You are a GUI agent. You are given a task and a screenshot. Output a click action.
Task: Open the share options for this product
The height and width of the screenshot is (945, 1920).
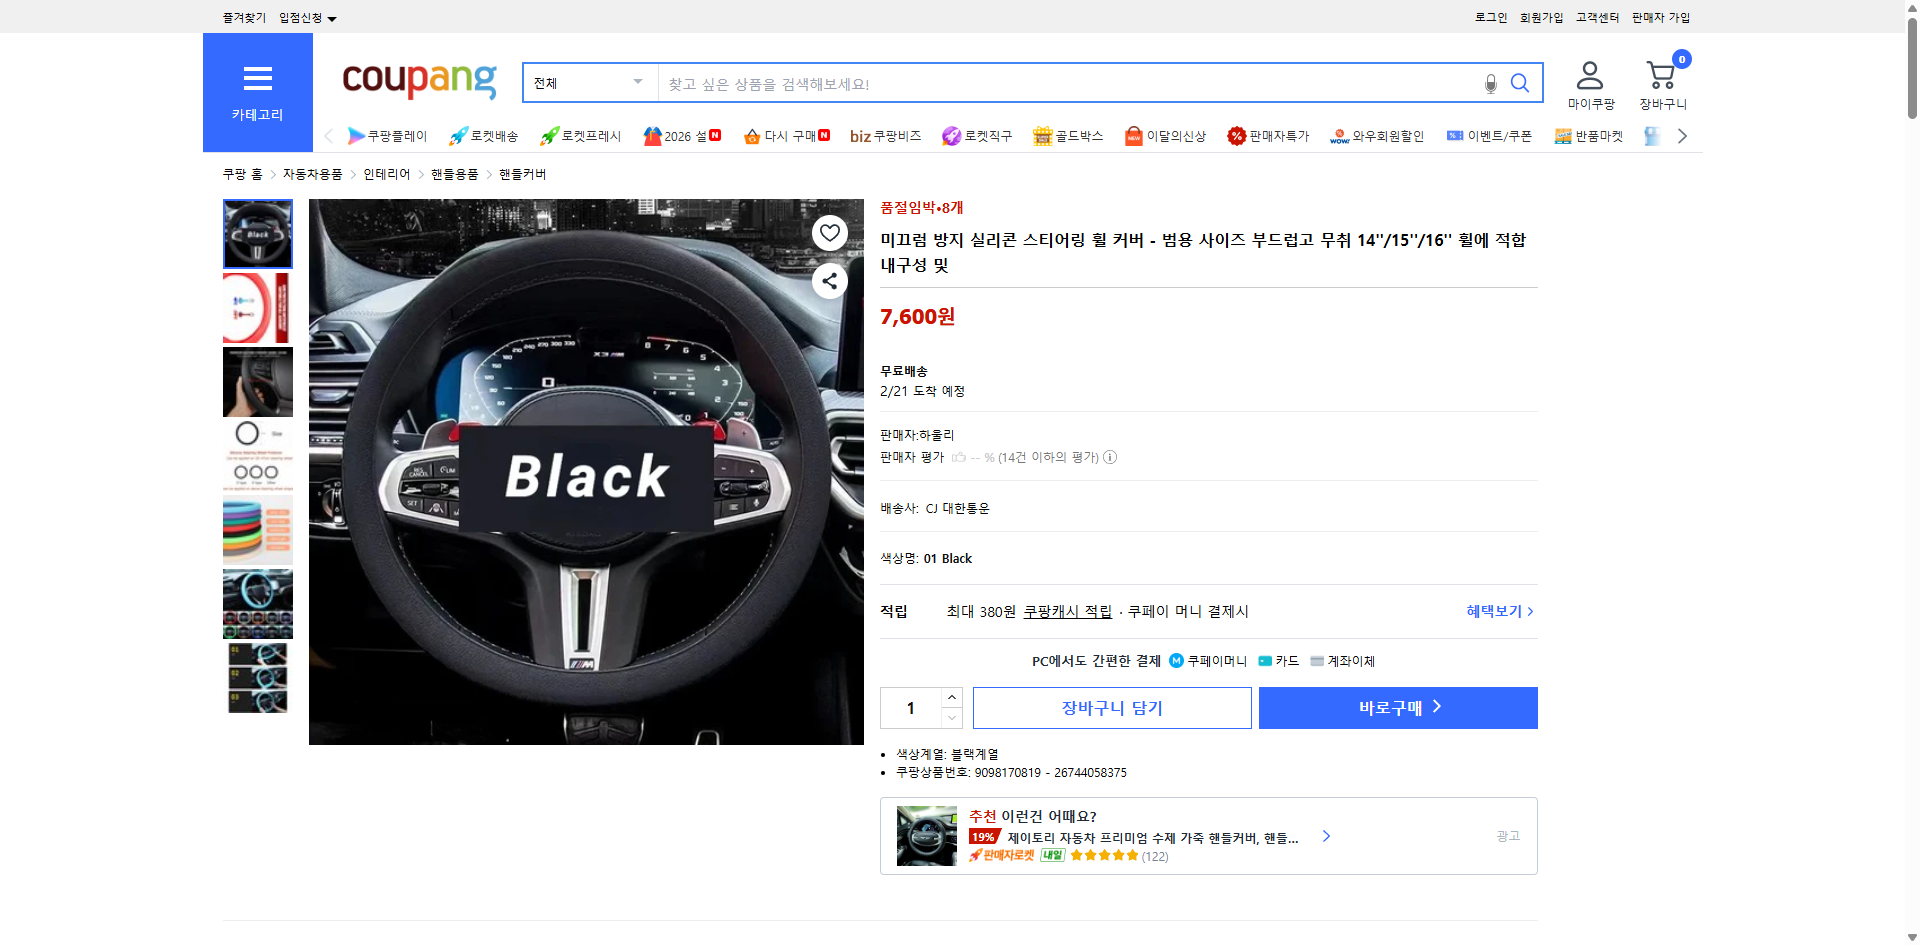[x=829, y=281]
